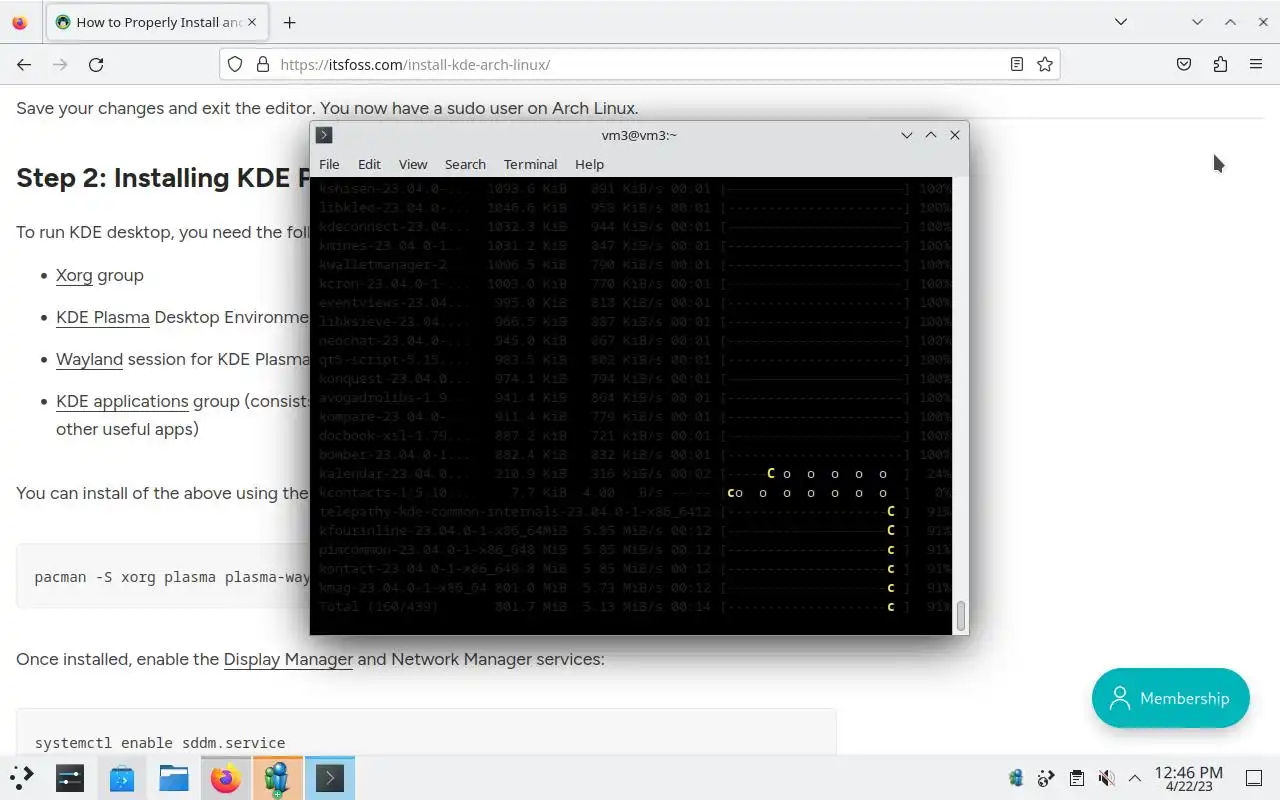Minimize the terminal with its titlebar chevron-down
The image size is (1280, 800).
[x=907, y=135]
